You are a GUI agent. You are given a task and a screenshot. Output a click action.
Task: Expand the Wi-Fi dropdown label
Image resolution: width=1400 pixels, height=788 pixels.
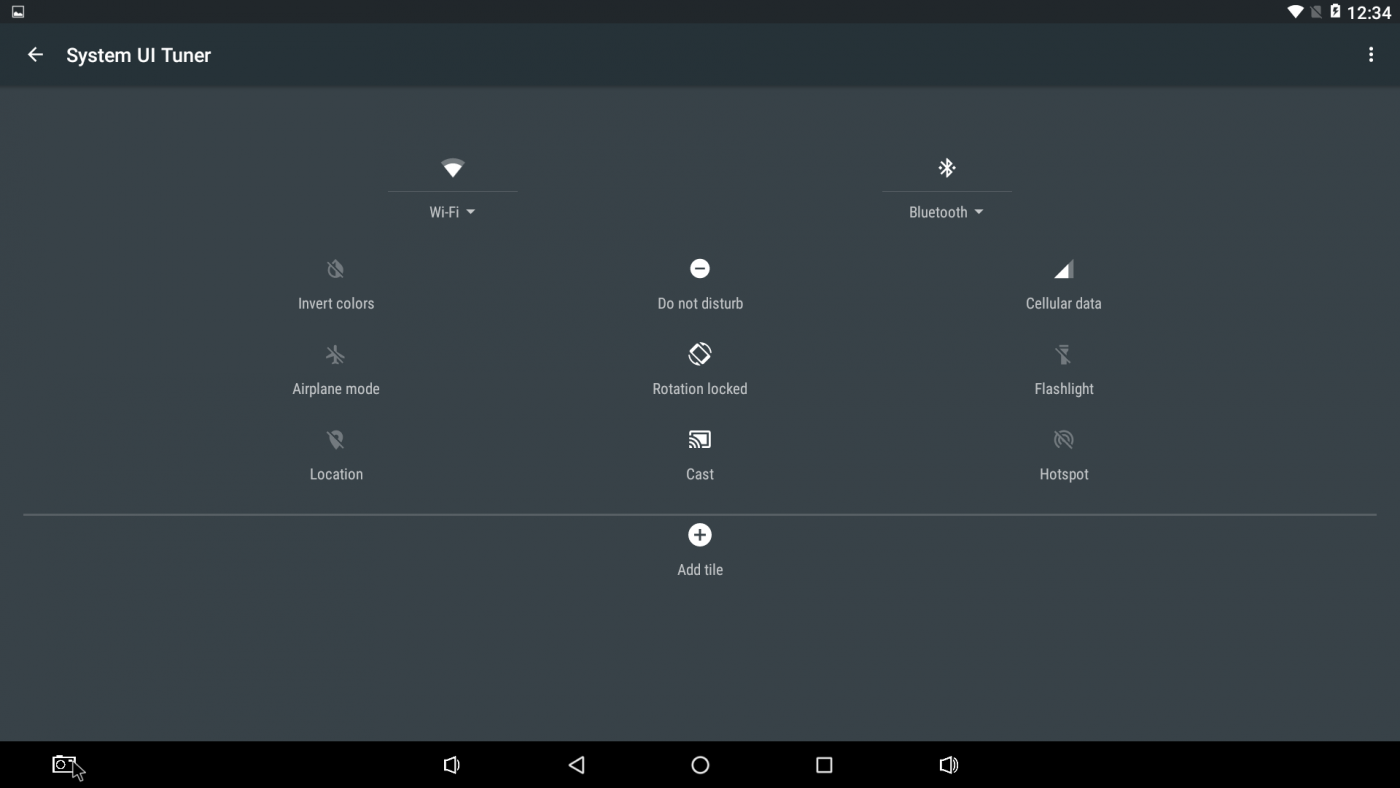click(452, 212)
